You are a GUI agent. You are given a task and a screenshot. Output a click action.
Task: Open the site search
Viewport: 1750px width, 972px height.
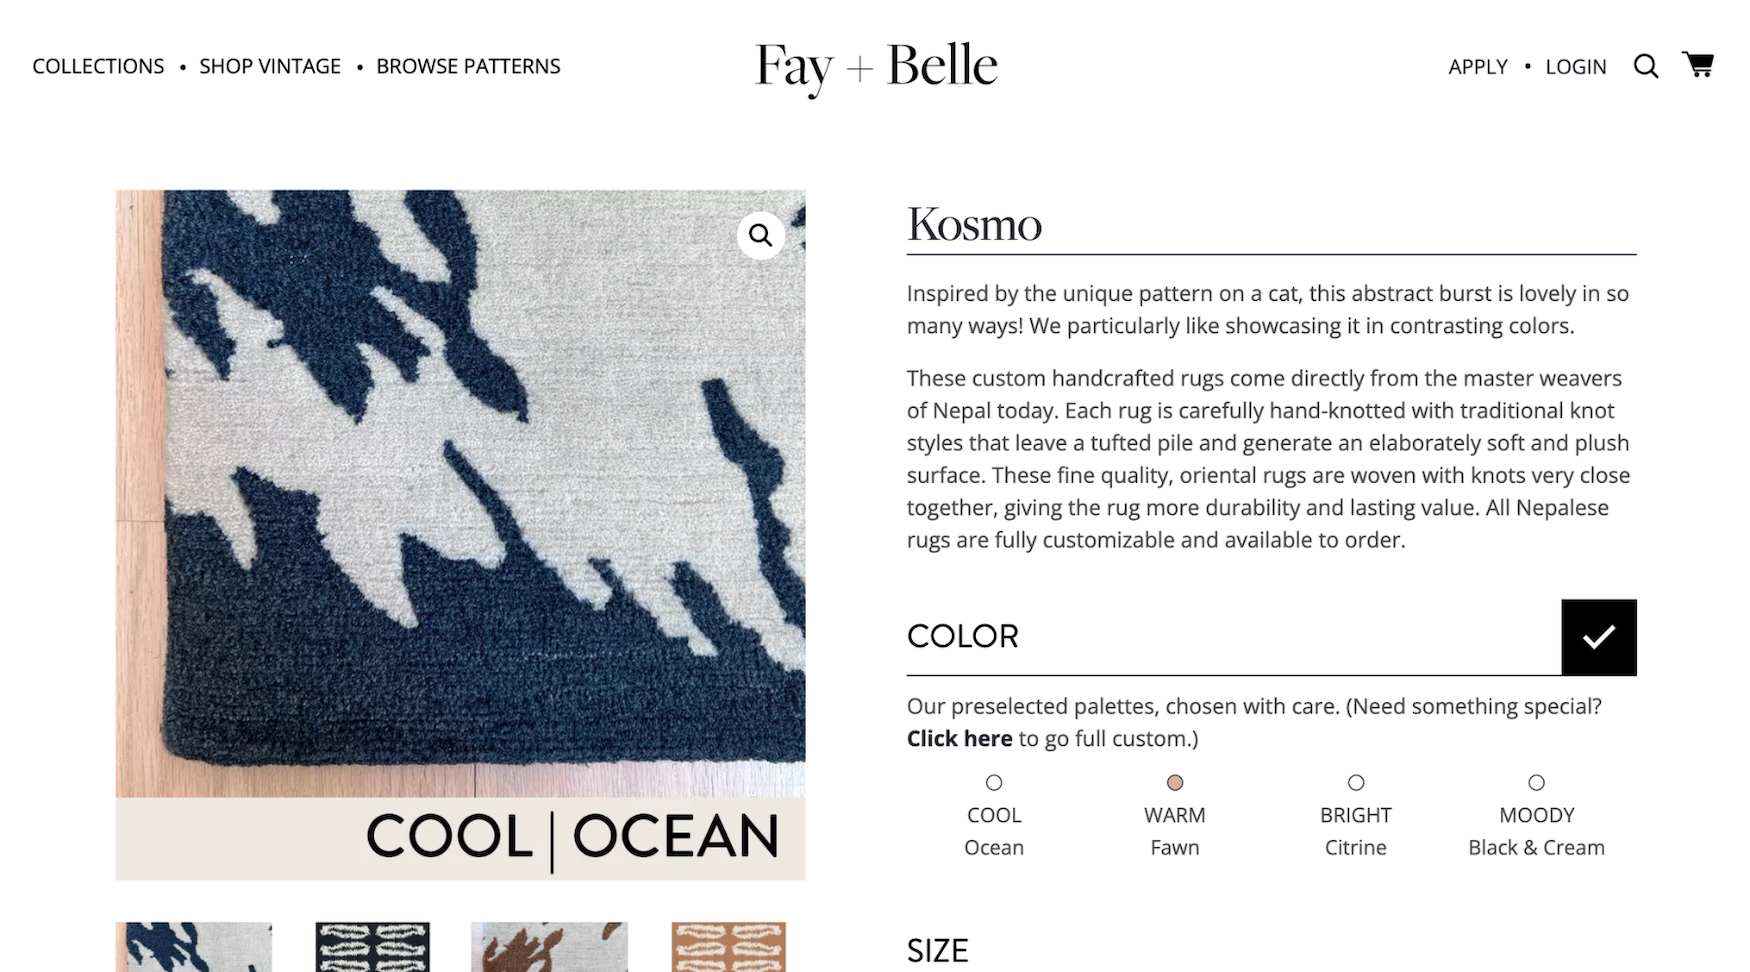(1646, 66)
